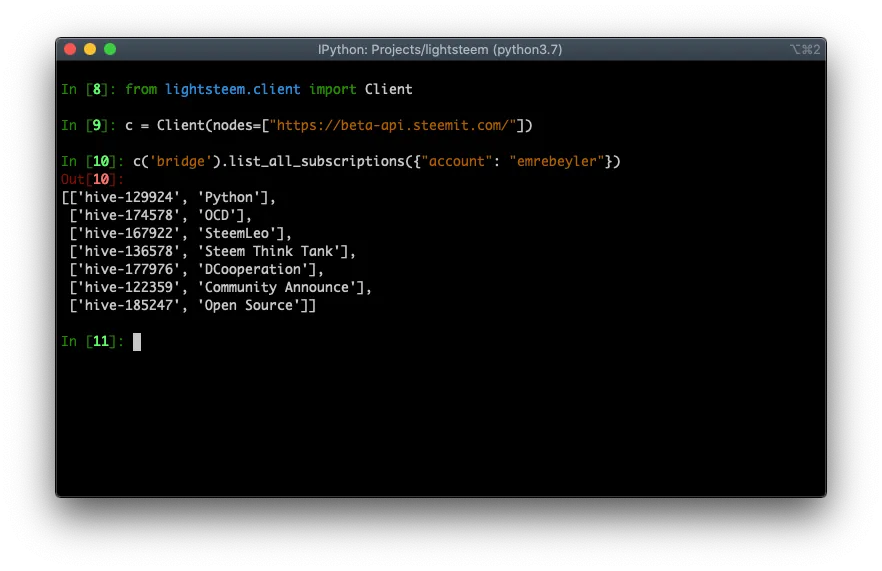Click the "account" key string
The image size is (882, 571).
click(x=457, y=161)
